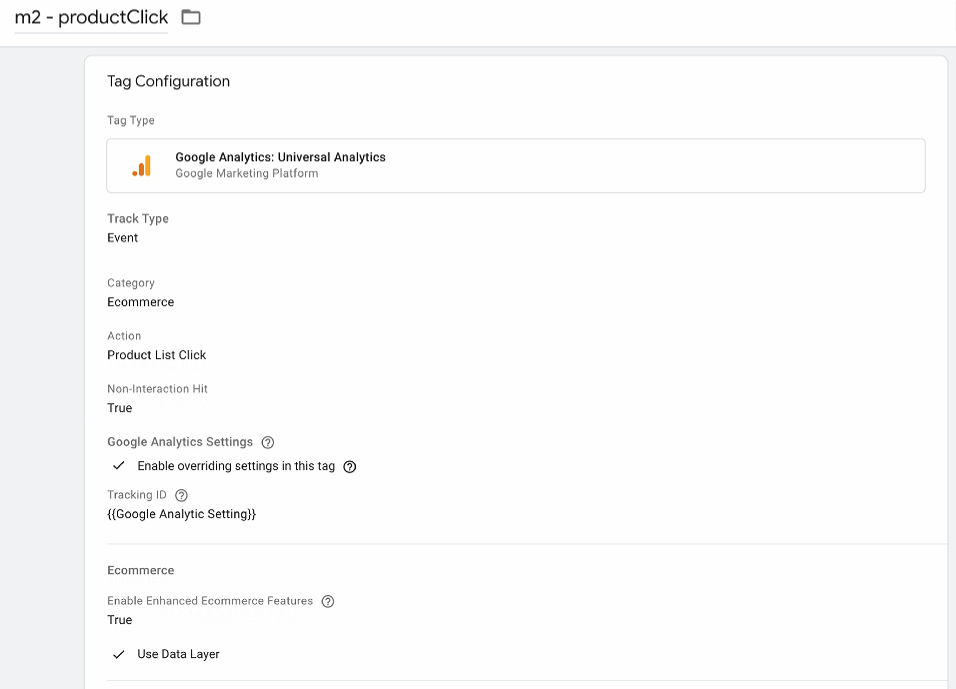Select the Universal Analytics tag type row

[517, 165]
